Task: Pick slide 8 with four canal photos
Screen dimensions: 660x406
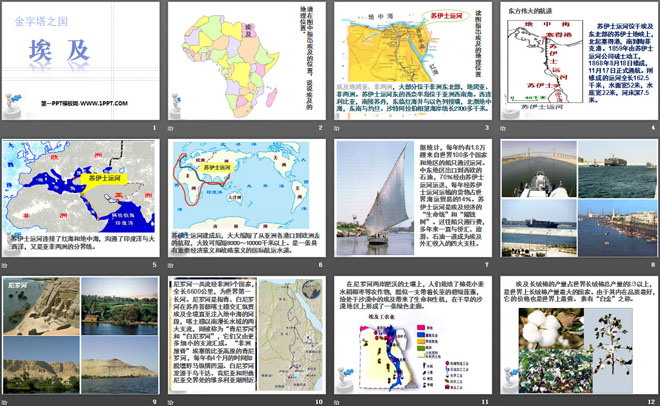Action: pos(575,199)
